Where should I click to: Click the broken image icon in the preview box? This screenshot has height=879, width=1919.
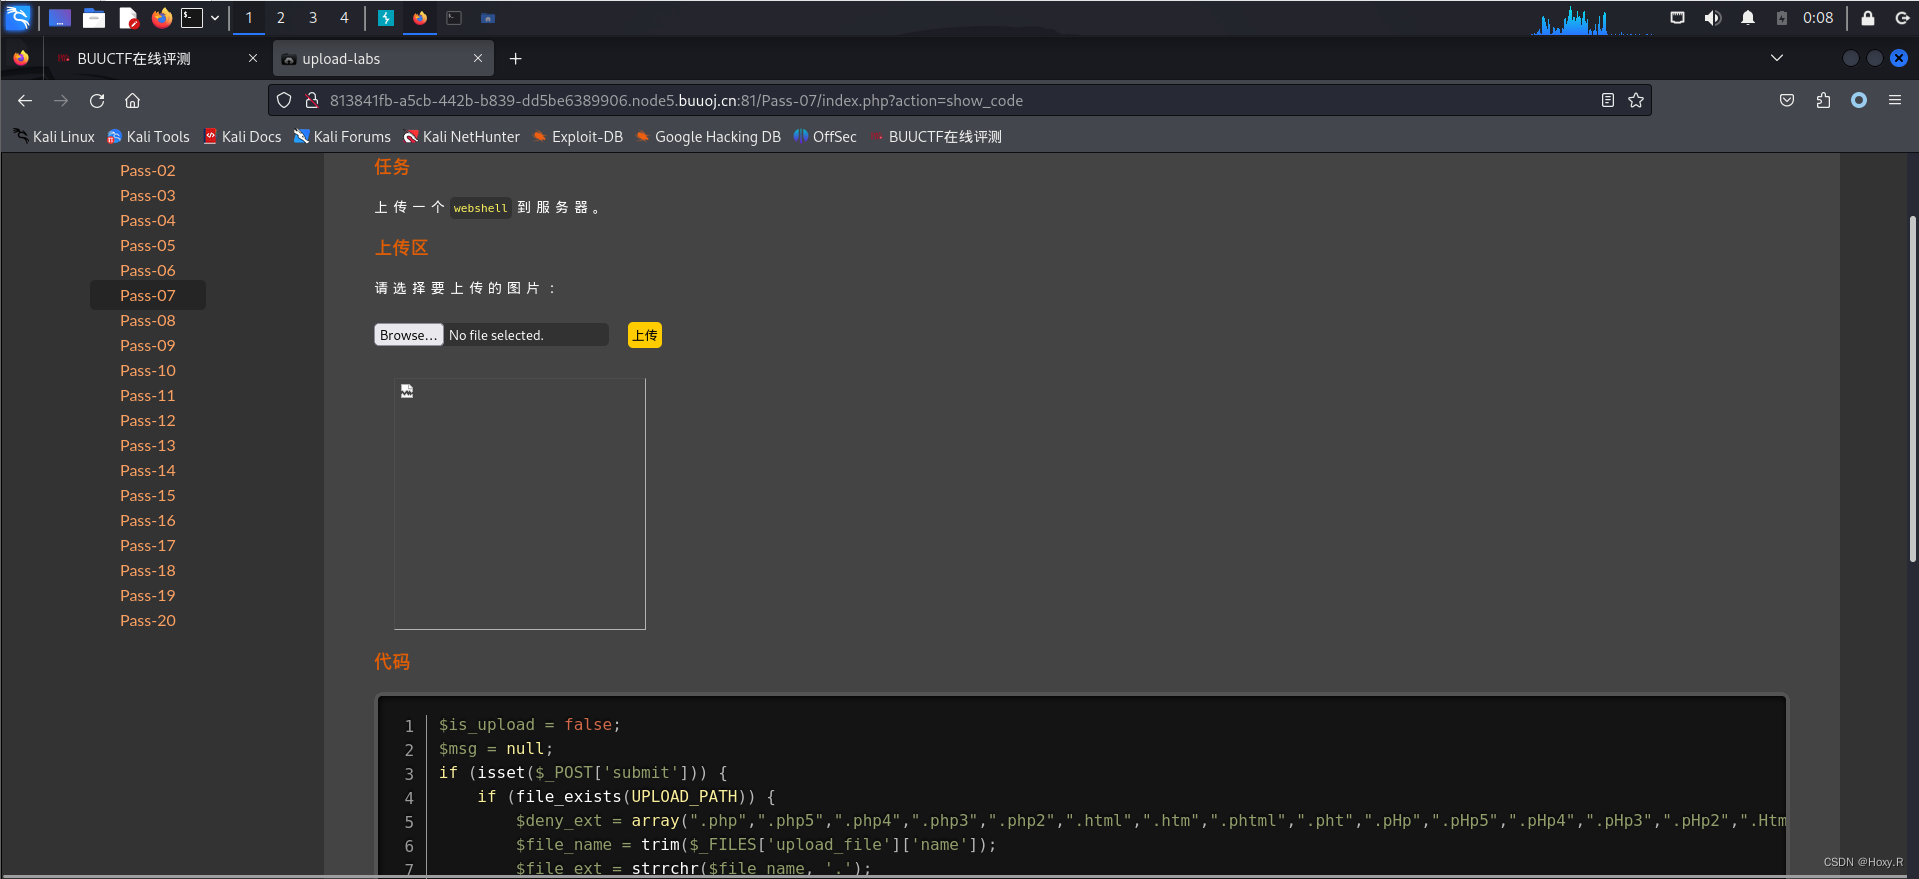407,391
